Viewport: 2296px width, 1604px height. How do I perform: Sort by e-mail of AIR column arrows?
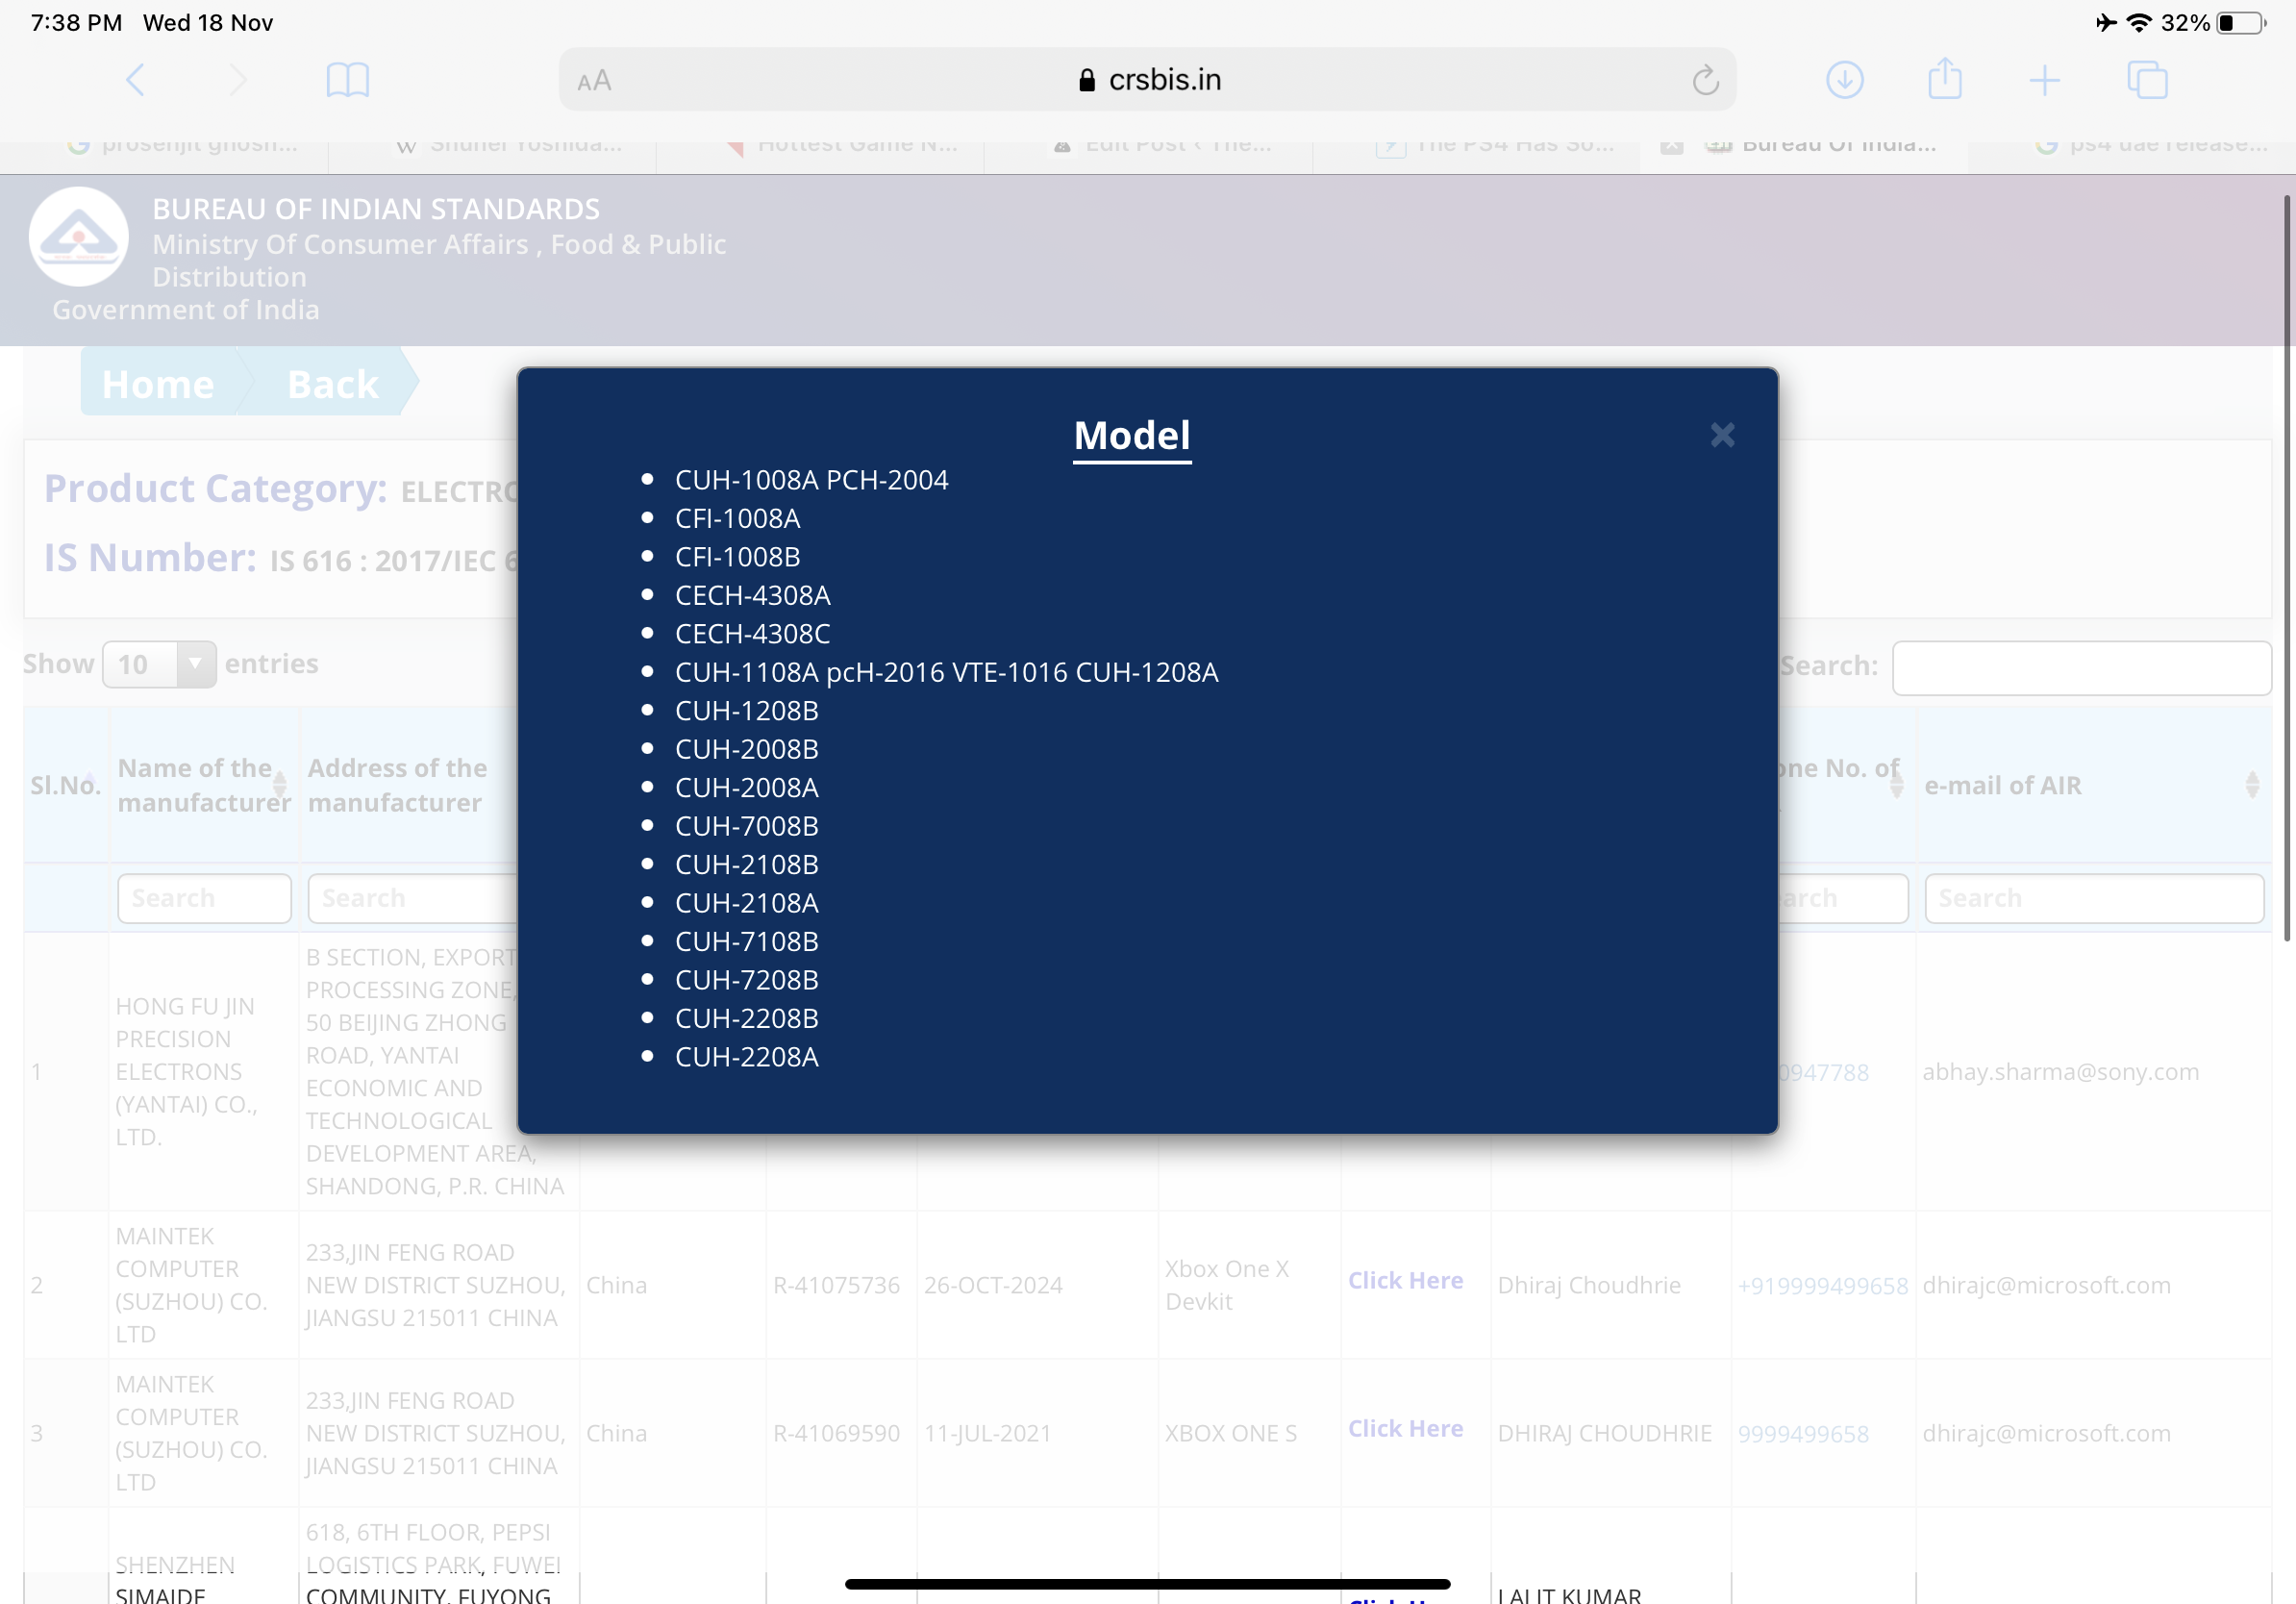(2251, 785)
